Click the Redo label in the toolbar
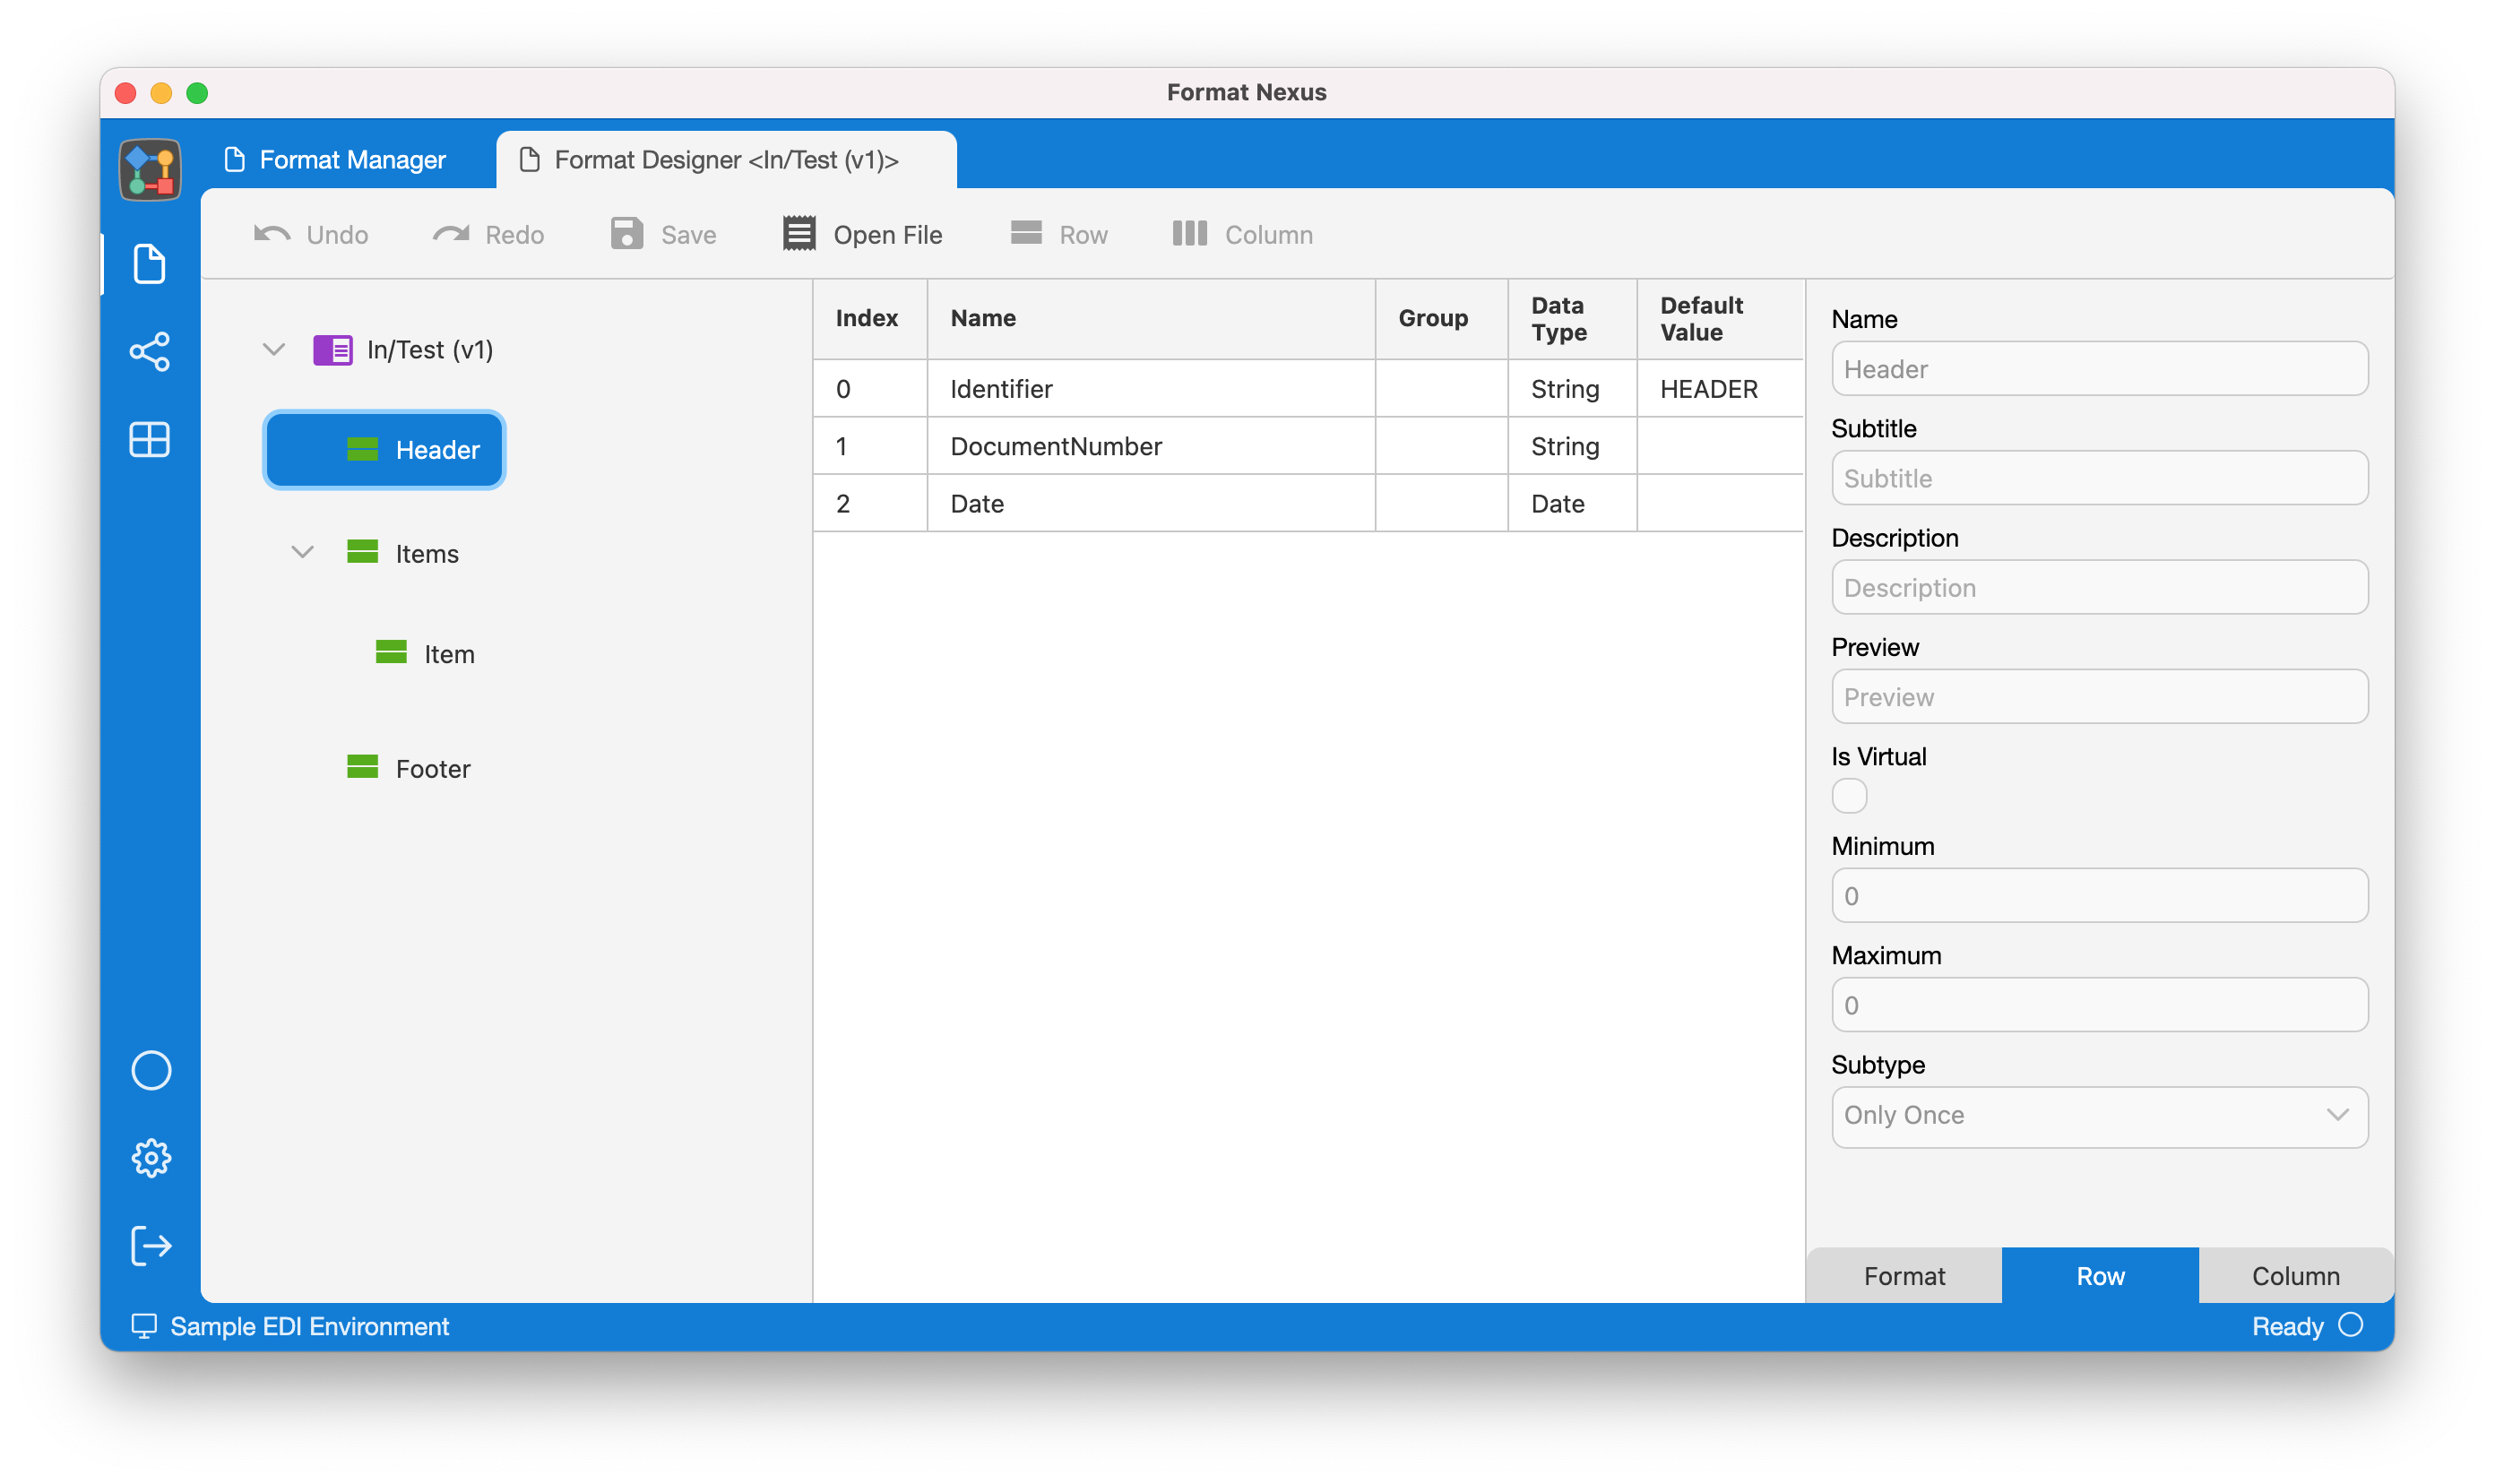Screen dimensions: 2495x1484 (x=514, y=235)
